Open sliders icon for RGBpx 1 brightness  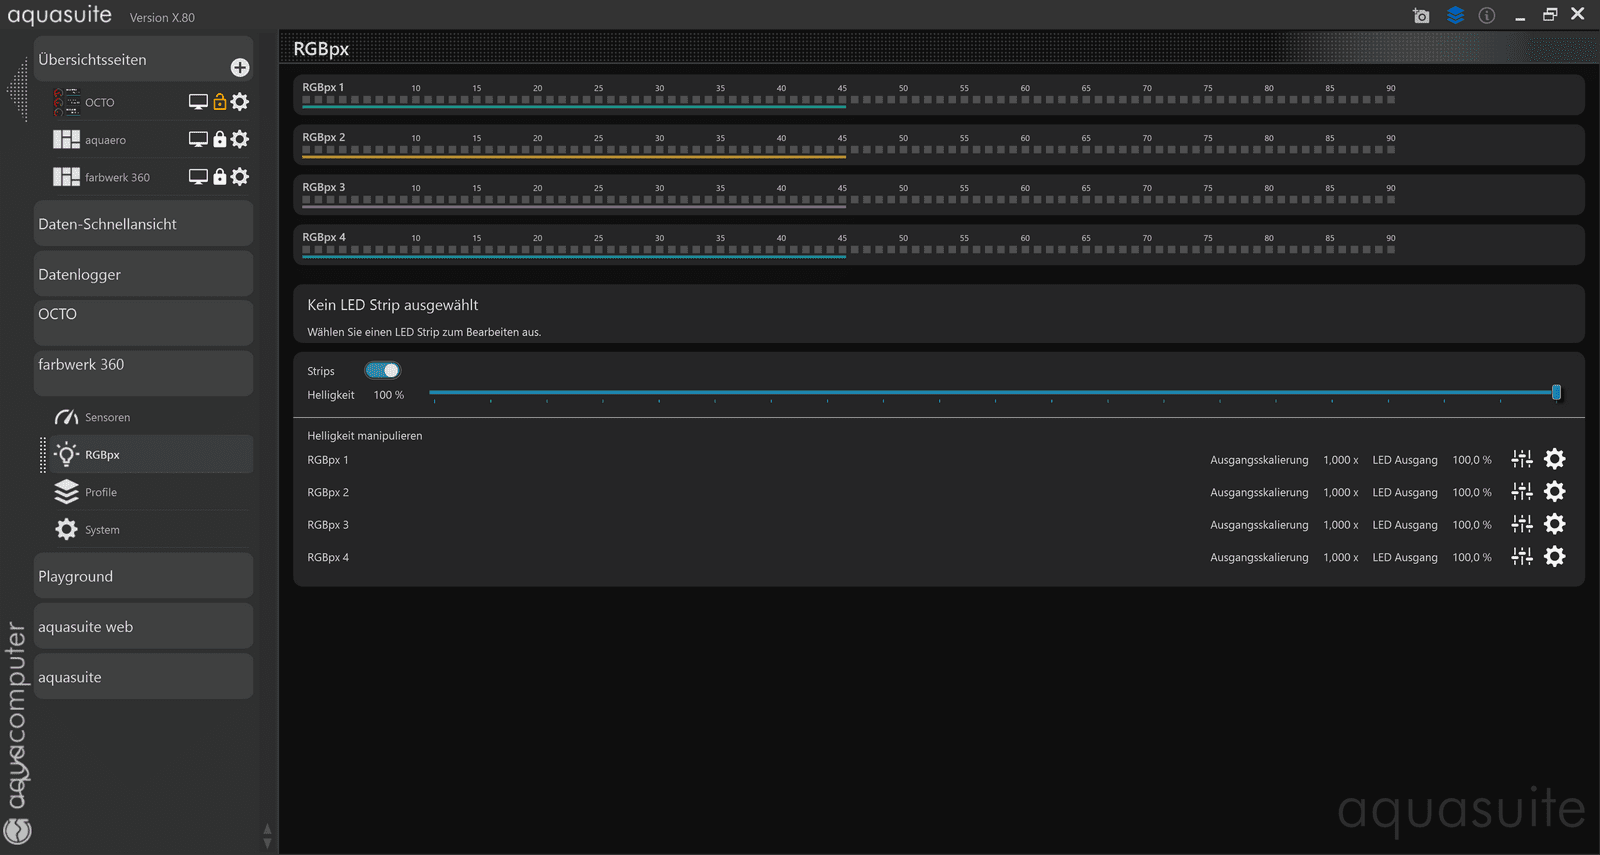coord(1522,459)
